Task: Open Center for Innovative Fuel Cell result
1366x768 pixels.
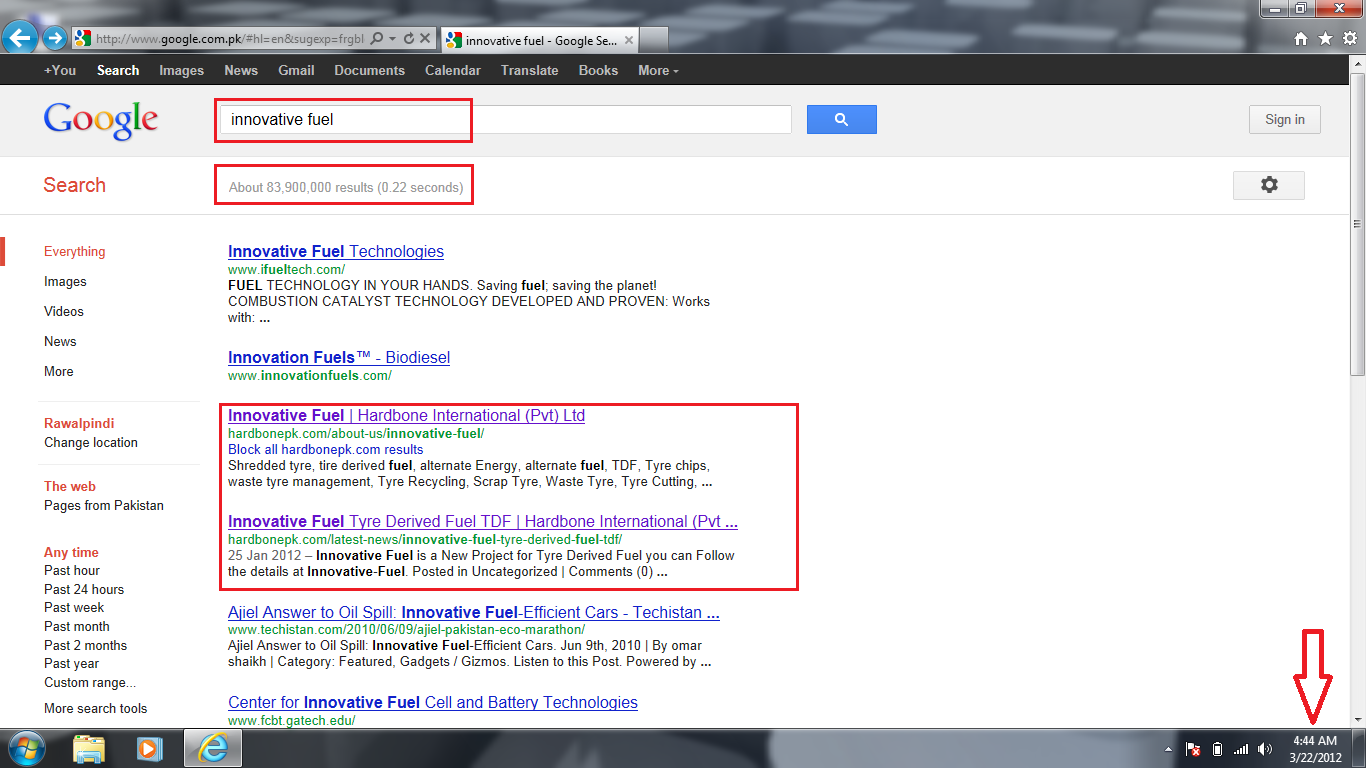Action: point(433,703)
